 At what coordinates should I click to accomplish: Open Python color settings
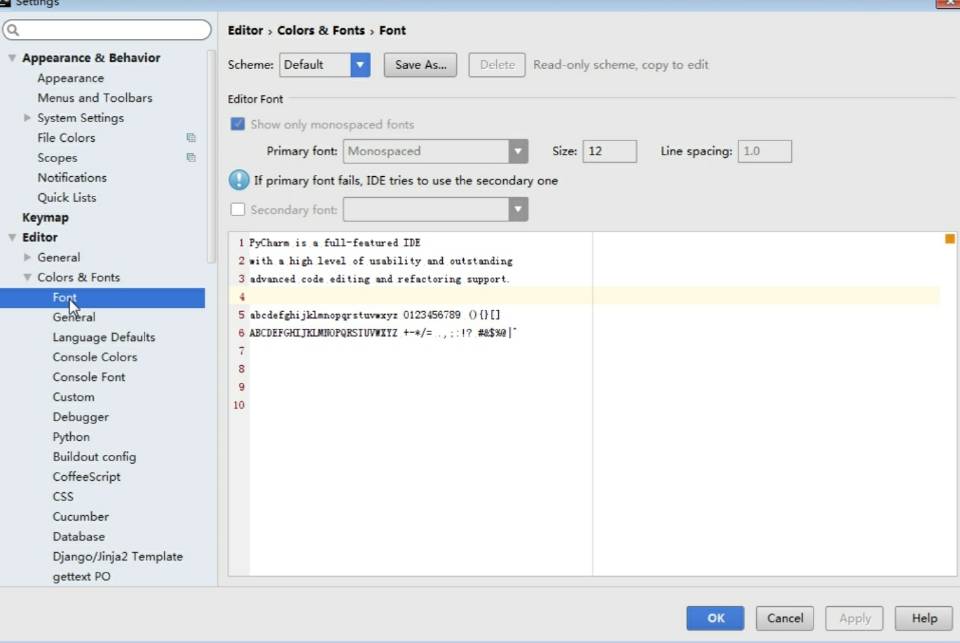pos(71,437)
